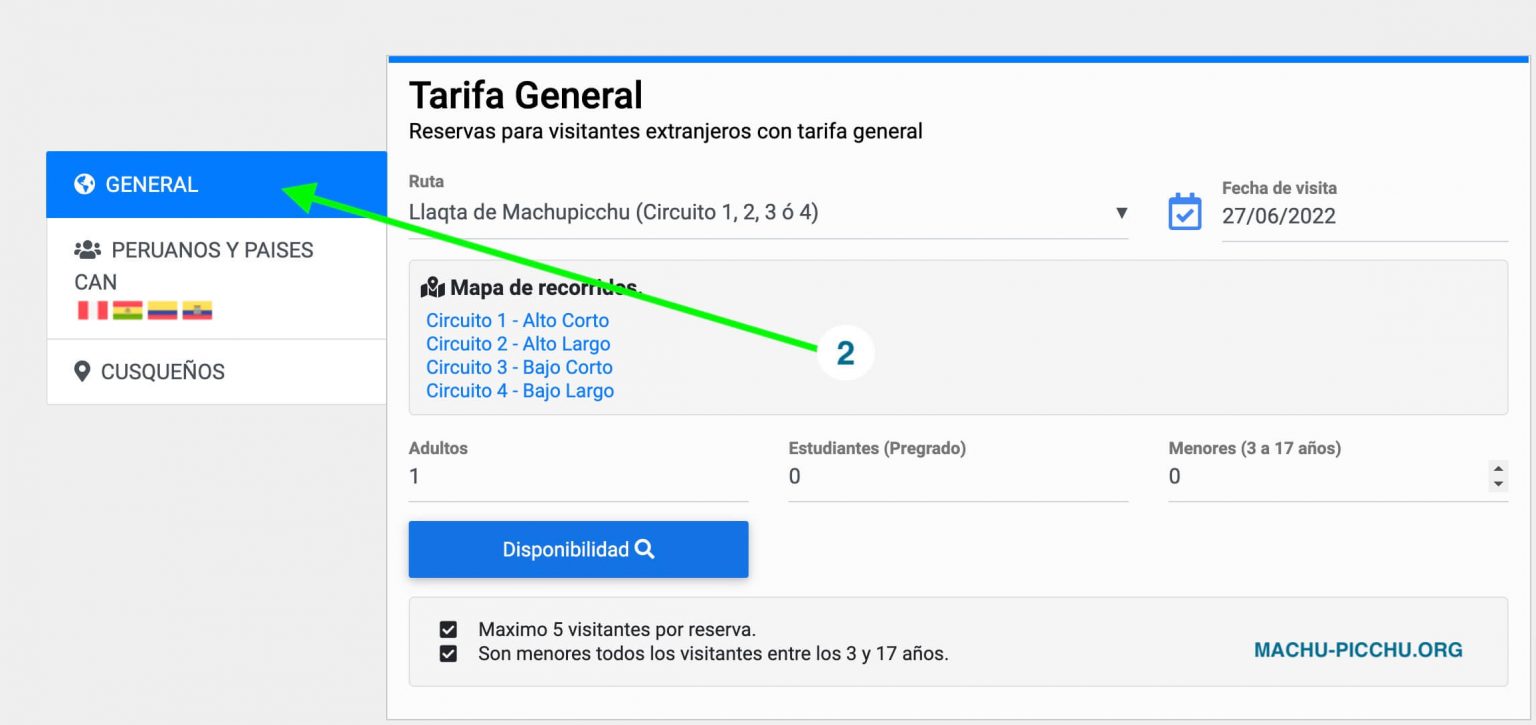Click the Reservas para visitantes extranjeros subtitle
Viewport: 1536px width, 725px height.
pos(666,131)
